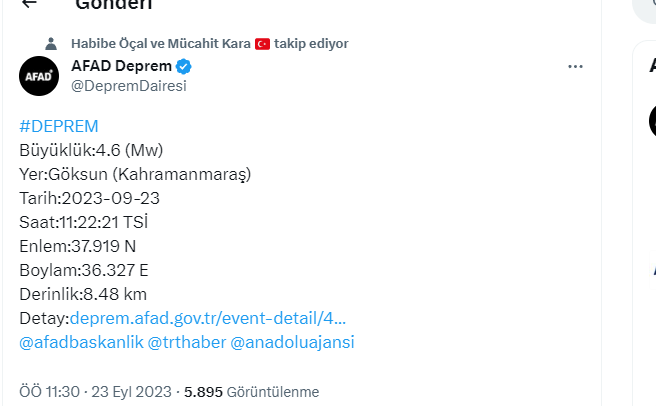Open the three-dot more options menu
This screenshot has width=656, height=406.
(x=575, y=67)
